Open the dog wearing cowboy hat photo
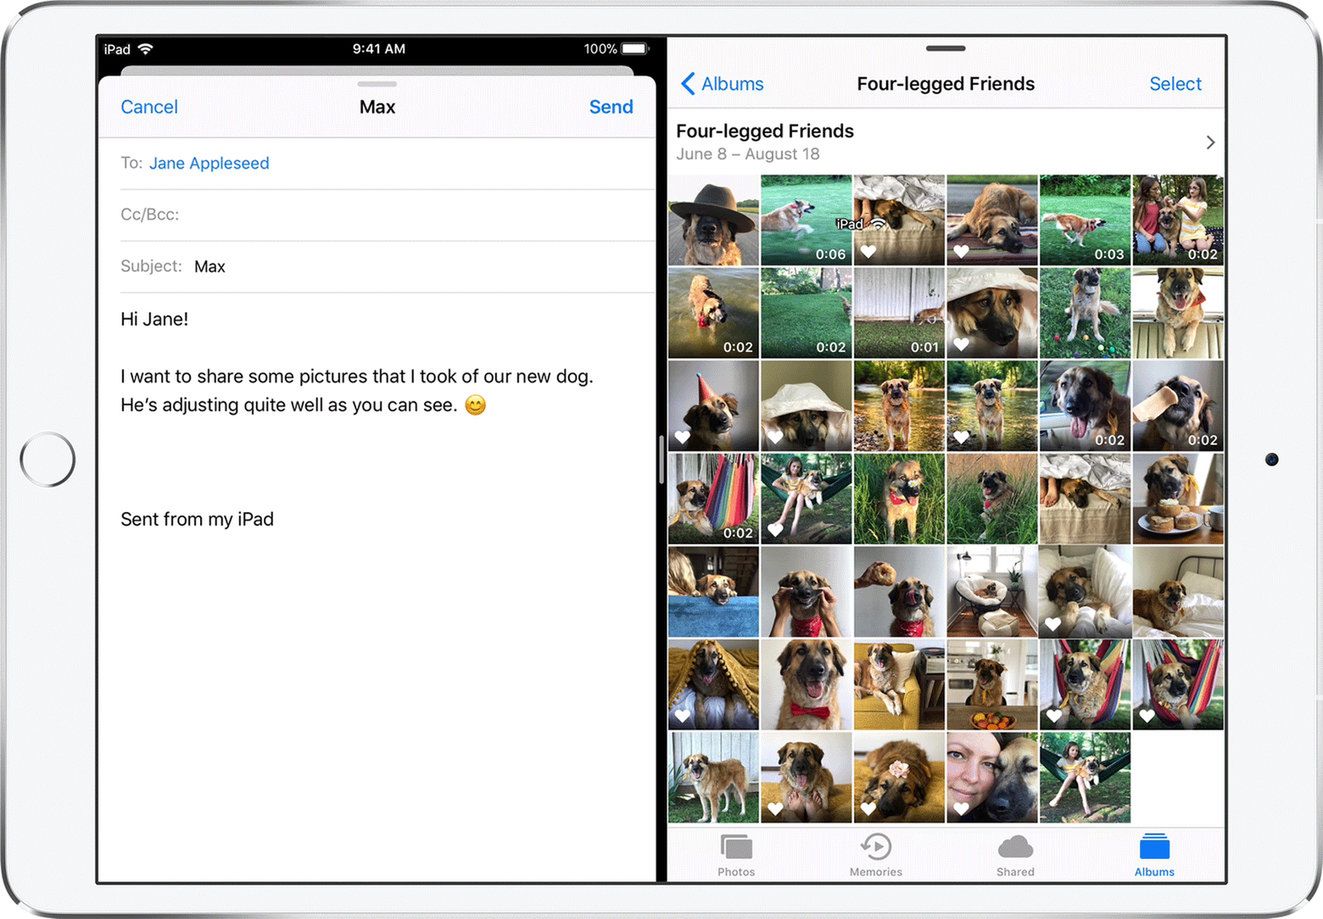This screenshot has width=1323, height=919. pyautogui.click(x=713, y=220)
